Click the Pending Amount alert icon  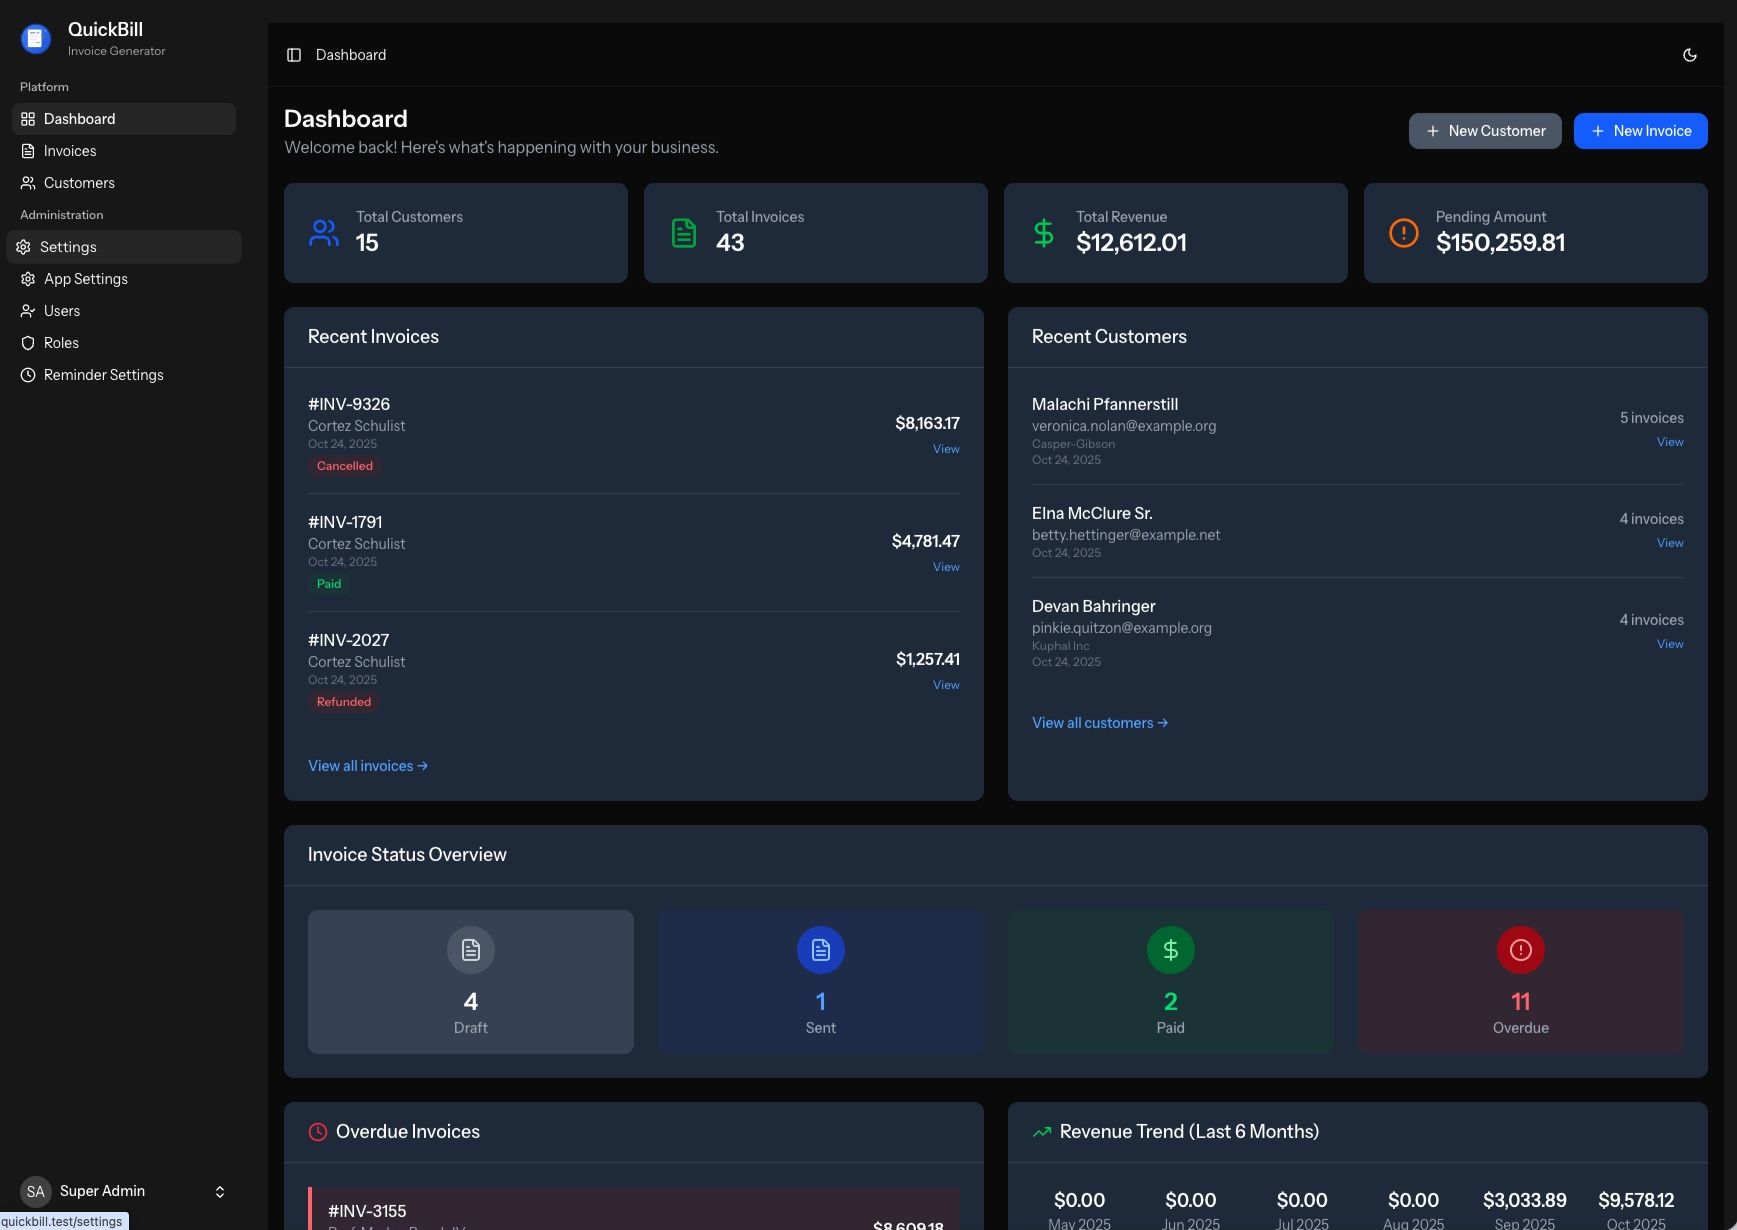tap(1403, 233)
